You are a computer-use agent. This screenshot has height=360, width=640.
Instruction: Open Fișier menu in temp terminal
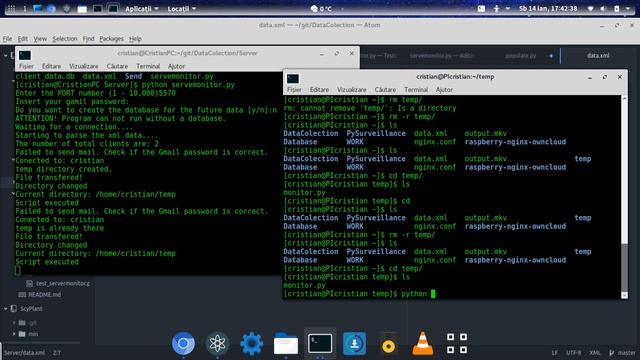(294, 89)
